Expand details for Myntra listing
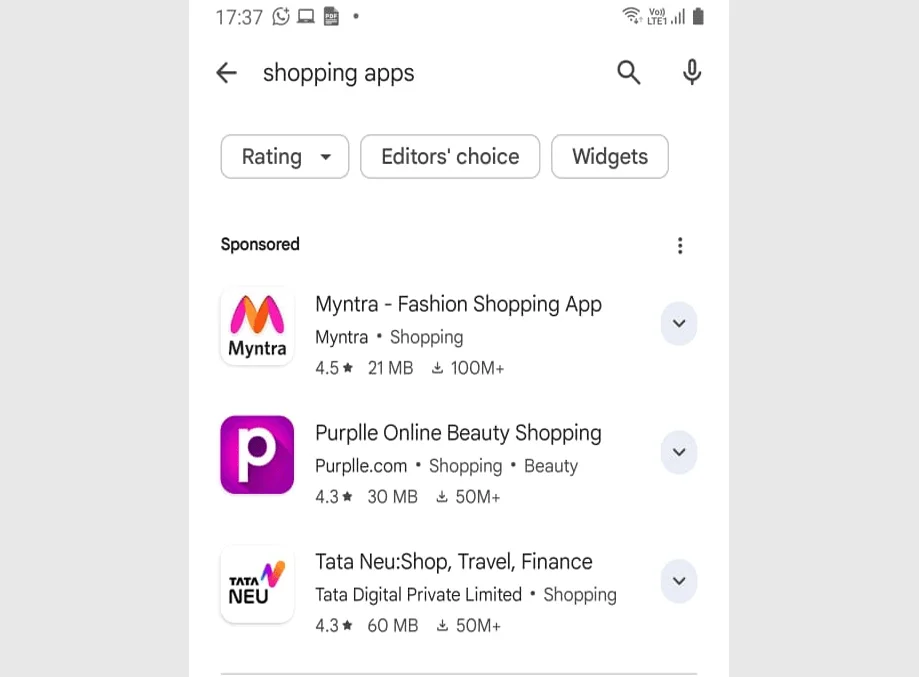The image size is (919, 677). pyautogui.click(x=679, y=323)
